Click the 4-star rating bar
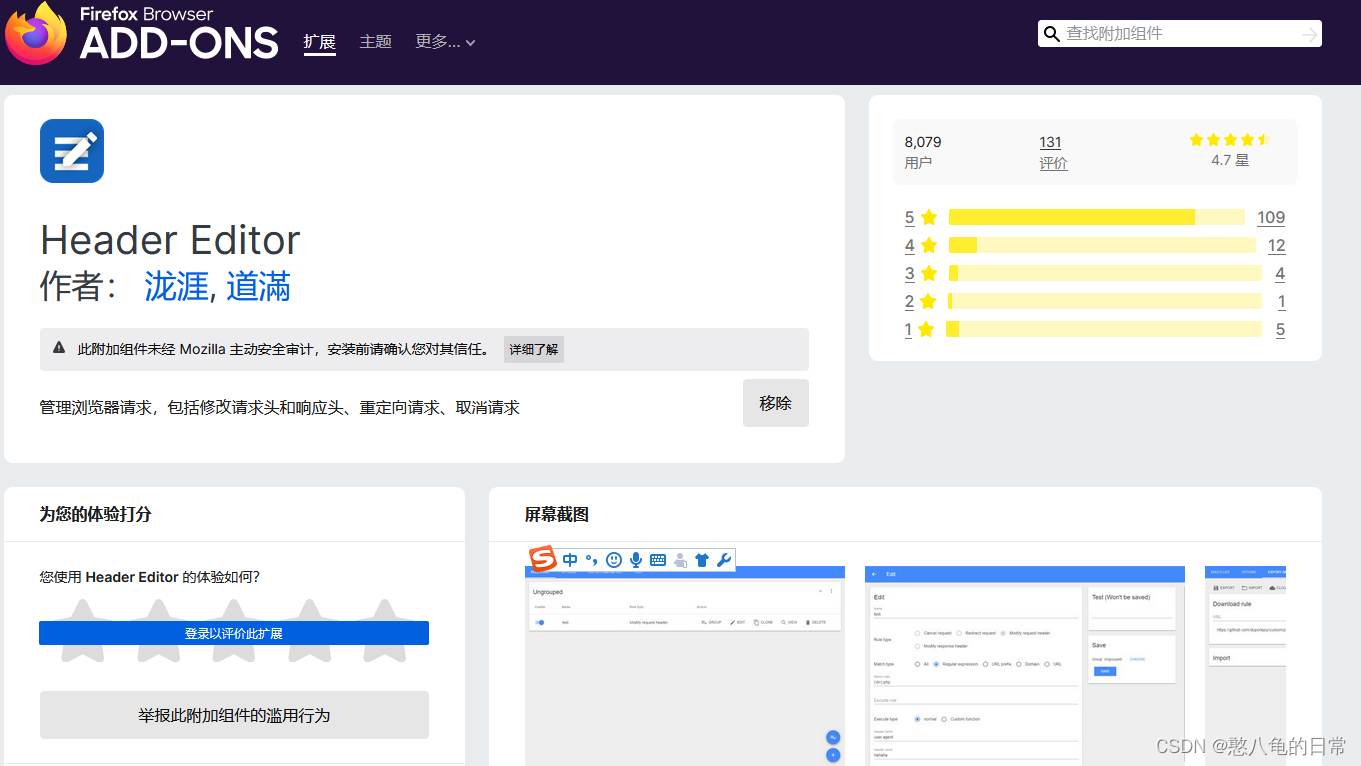 (1102, 245)
